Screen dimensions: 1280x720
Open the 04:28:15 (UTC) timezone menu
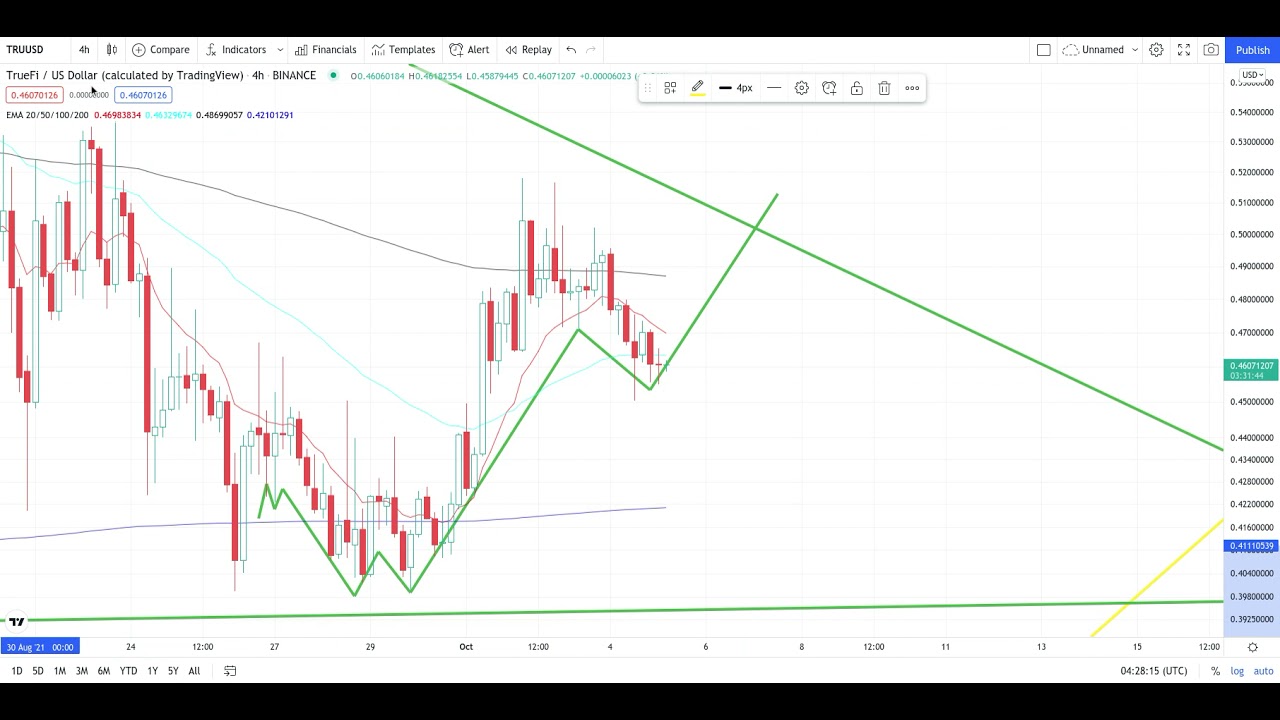click(x=1154, y=671)
